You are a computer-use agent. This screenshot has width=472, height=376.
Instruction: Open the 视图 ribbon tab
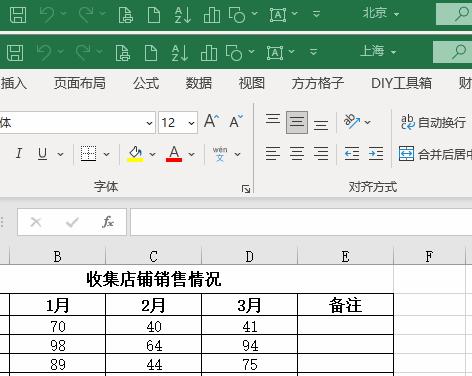coord(252,83)
